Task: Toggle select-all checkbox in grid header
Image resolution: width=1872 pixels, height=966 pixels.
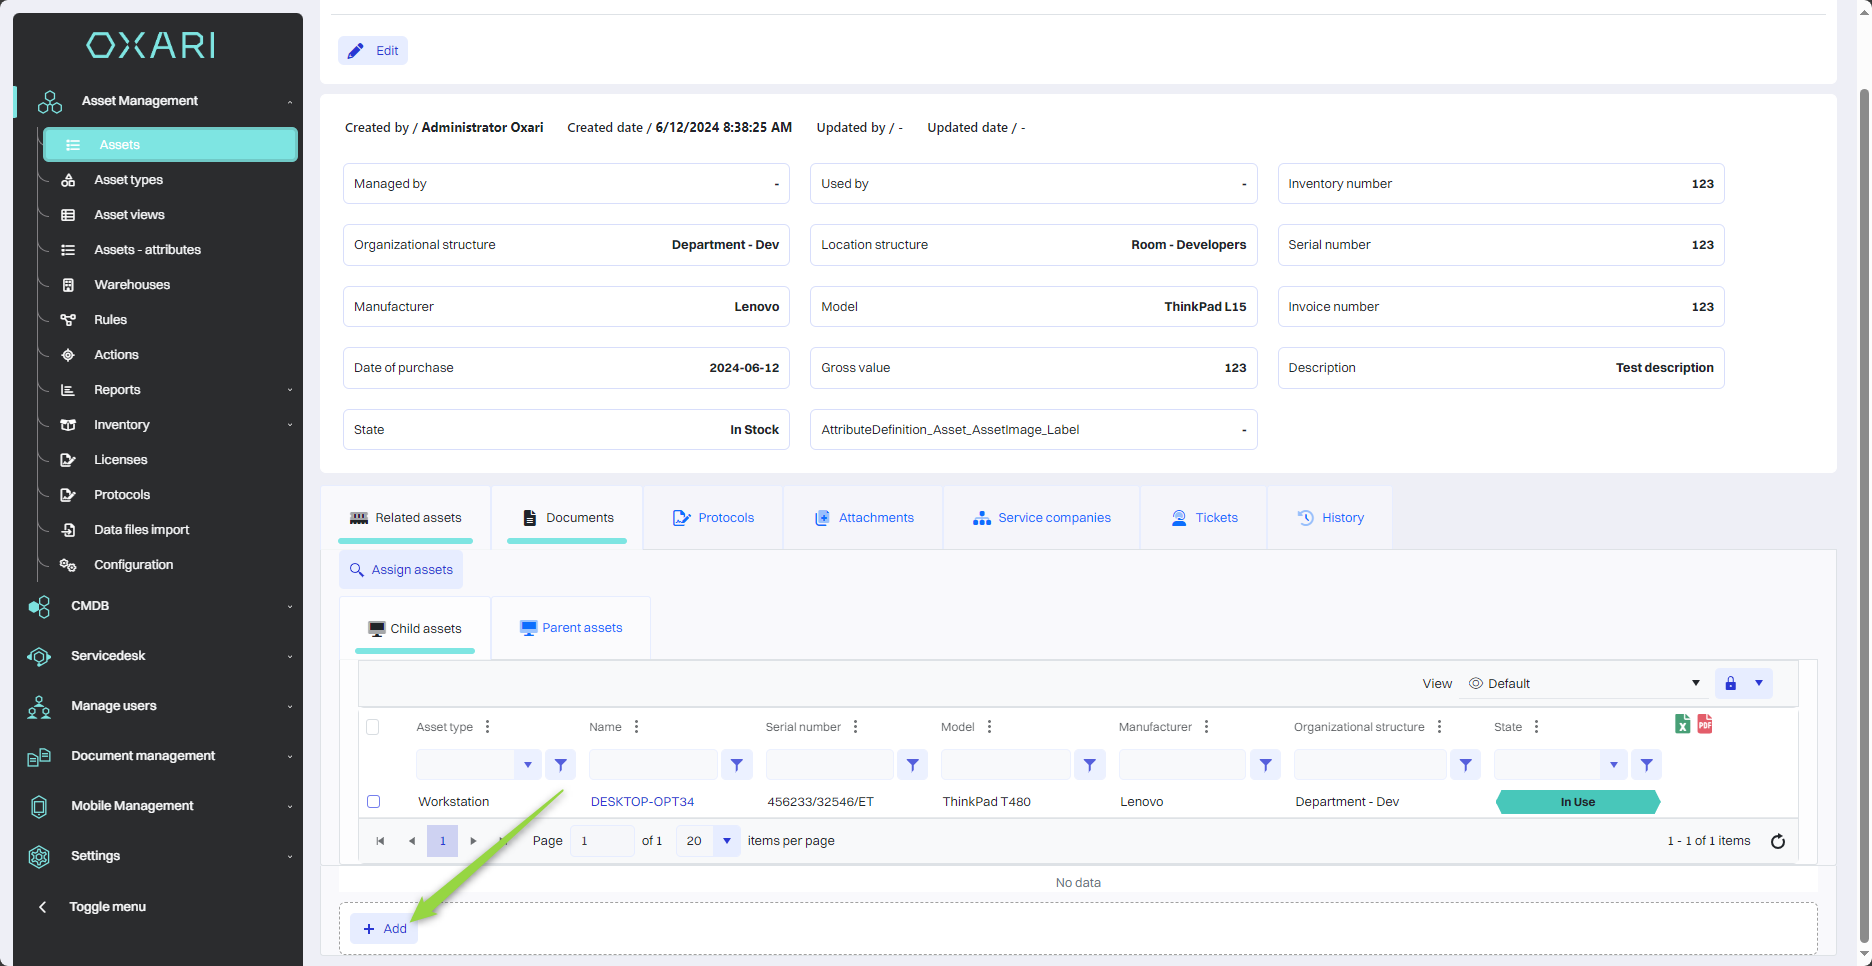Action: point(373,727)
